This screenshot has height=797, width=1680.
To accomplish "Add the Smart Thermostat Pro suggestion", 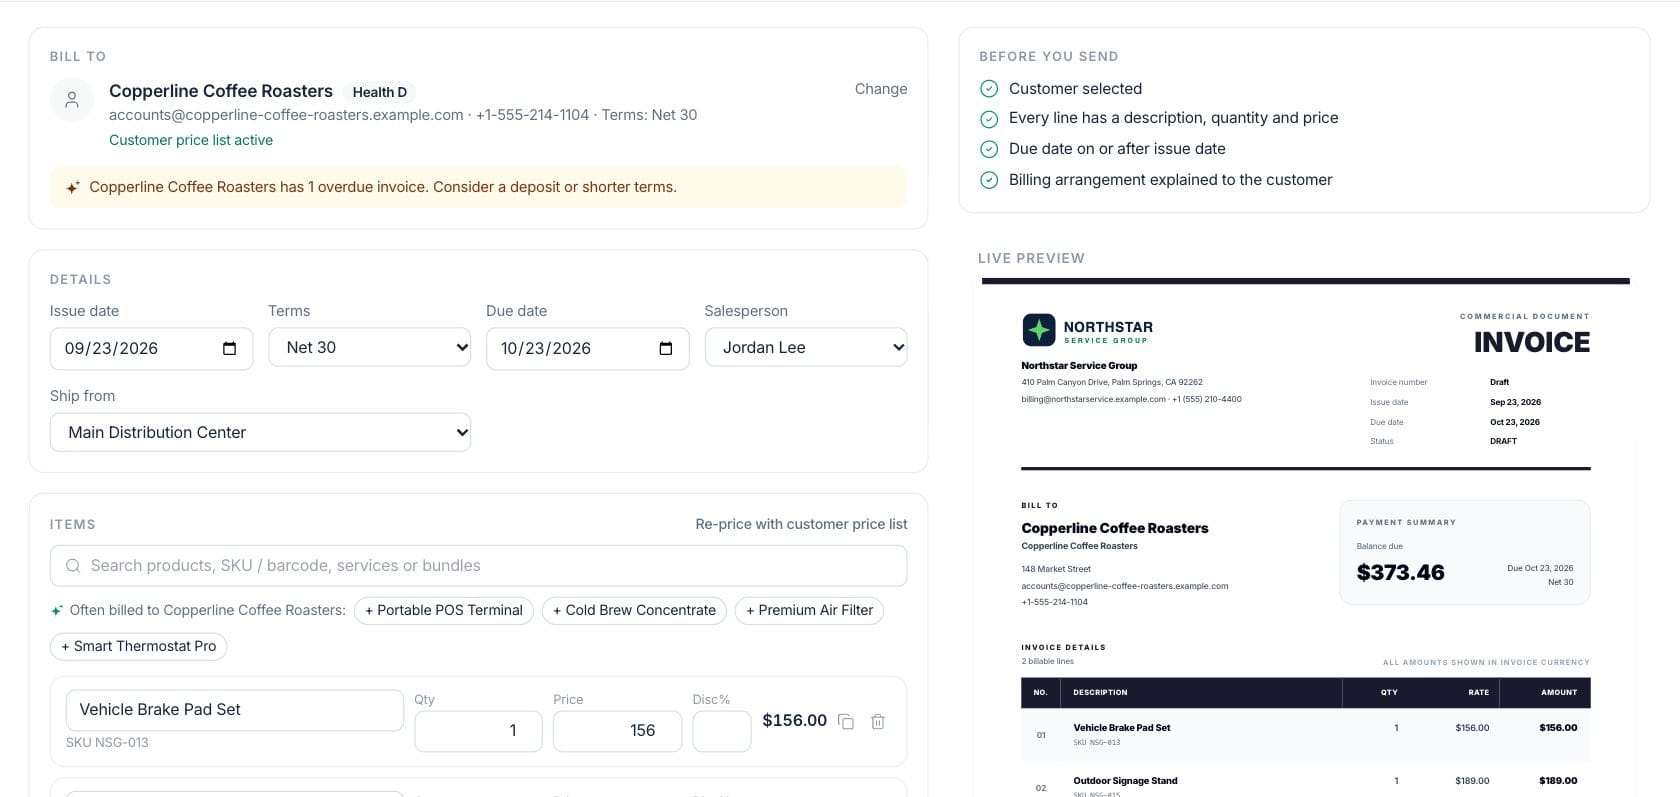I will click(139, 646).
